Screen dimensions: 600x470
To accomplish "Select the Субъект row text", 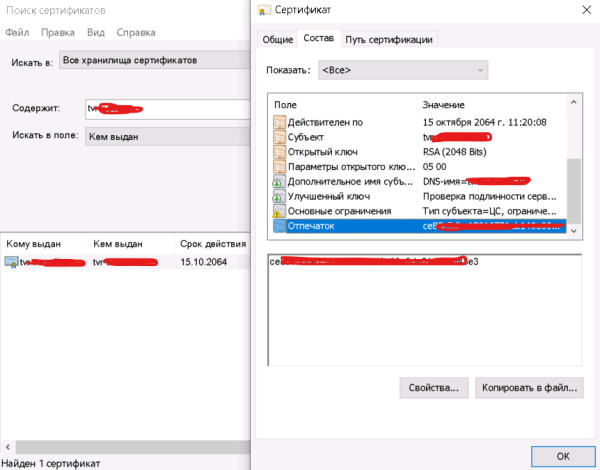I will (x=305, y=137).
